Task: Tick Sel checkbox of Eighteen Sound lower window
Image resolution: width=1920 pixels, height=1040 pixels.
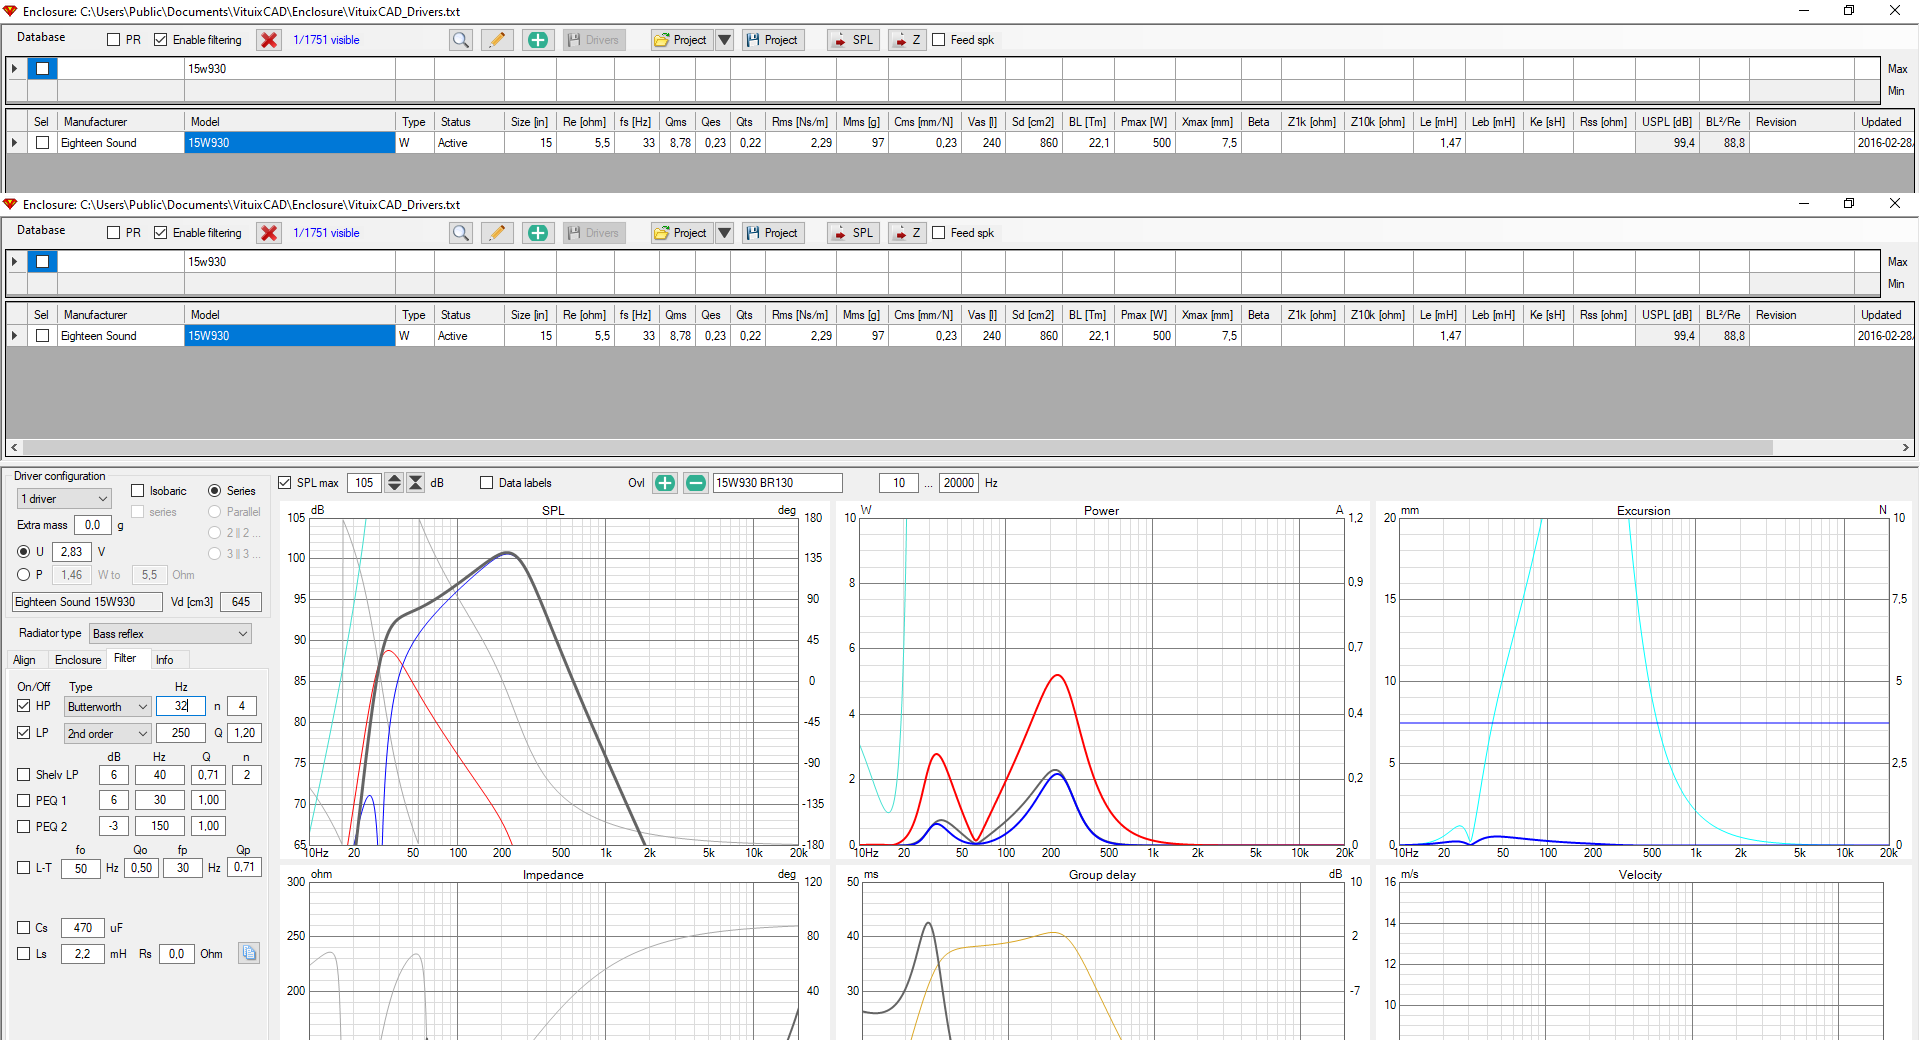Action: [42, 336]
